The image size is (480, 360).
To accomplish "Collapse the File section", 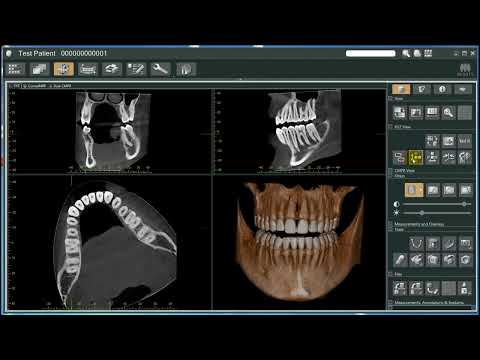I will [391, 274].
